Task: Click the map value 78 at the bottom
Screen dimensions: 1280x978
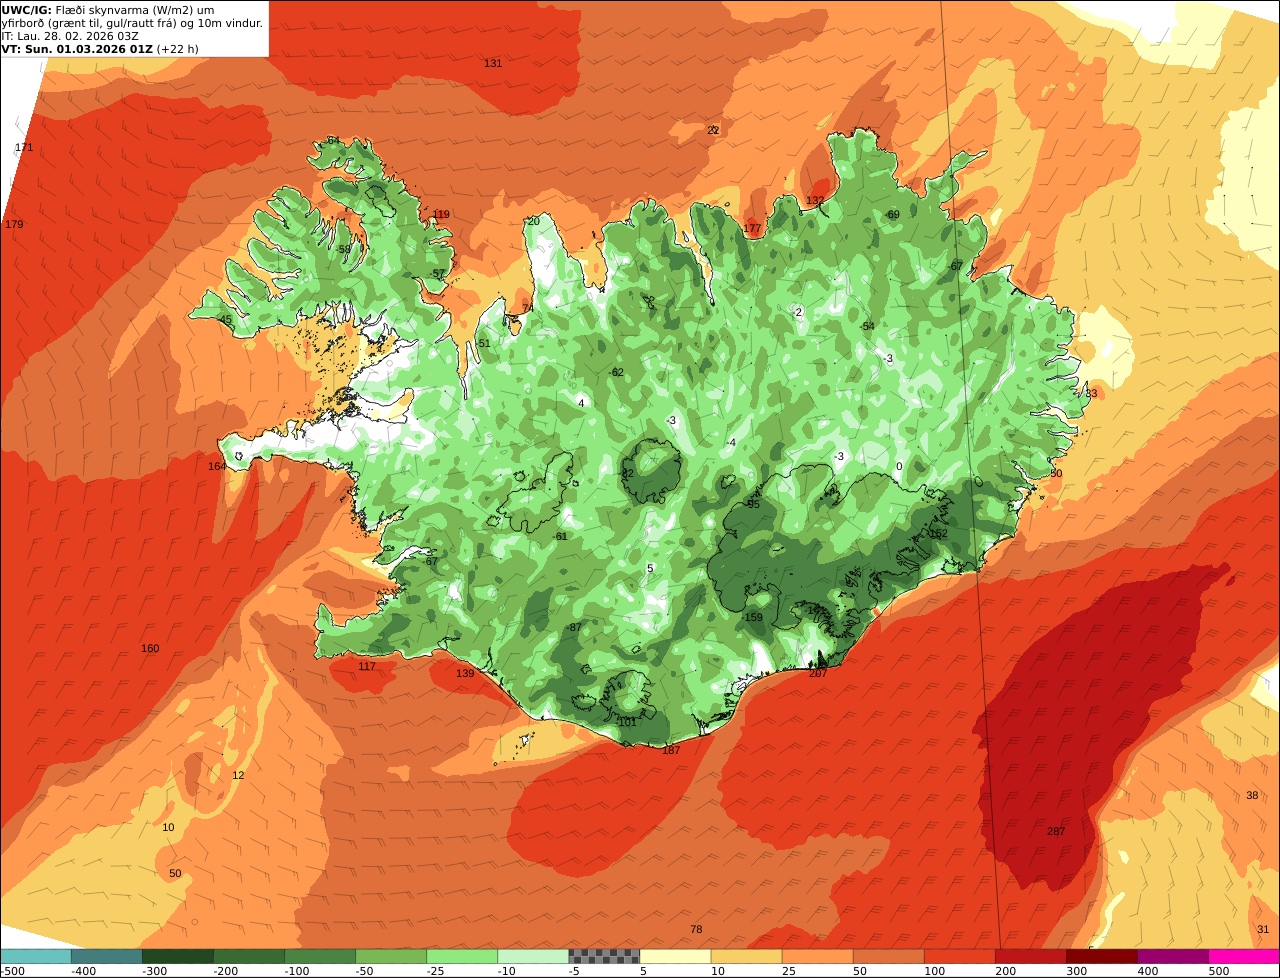Action: 696,929
